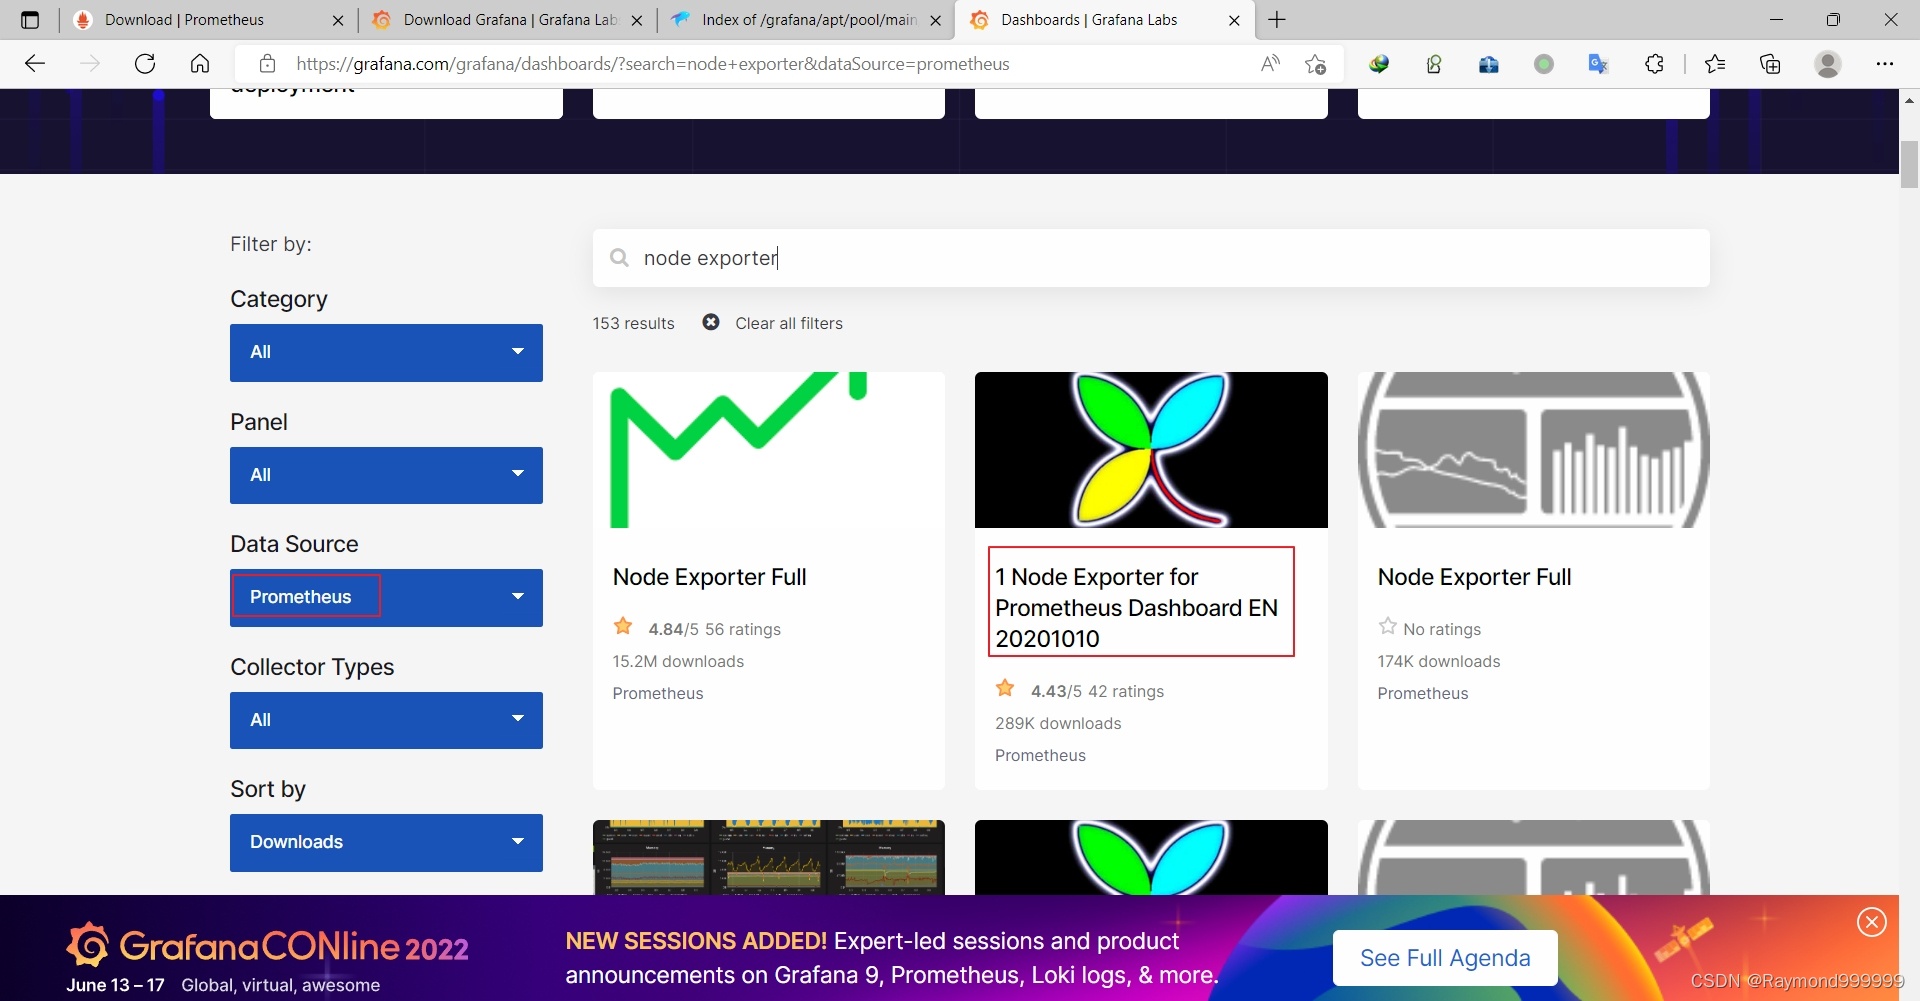
Task: Click the GrafanaCONline 2022 logo
Action: point(267,945)
